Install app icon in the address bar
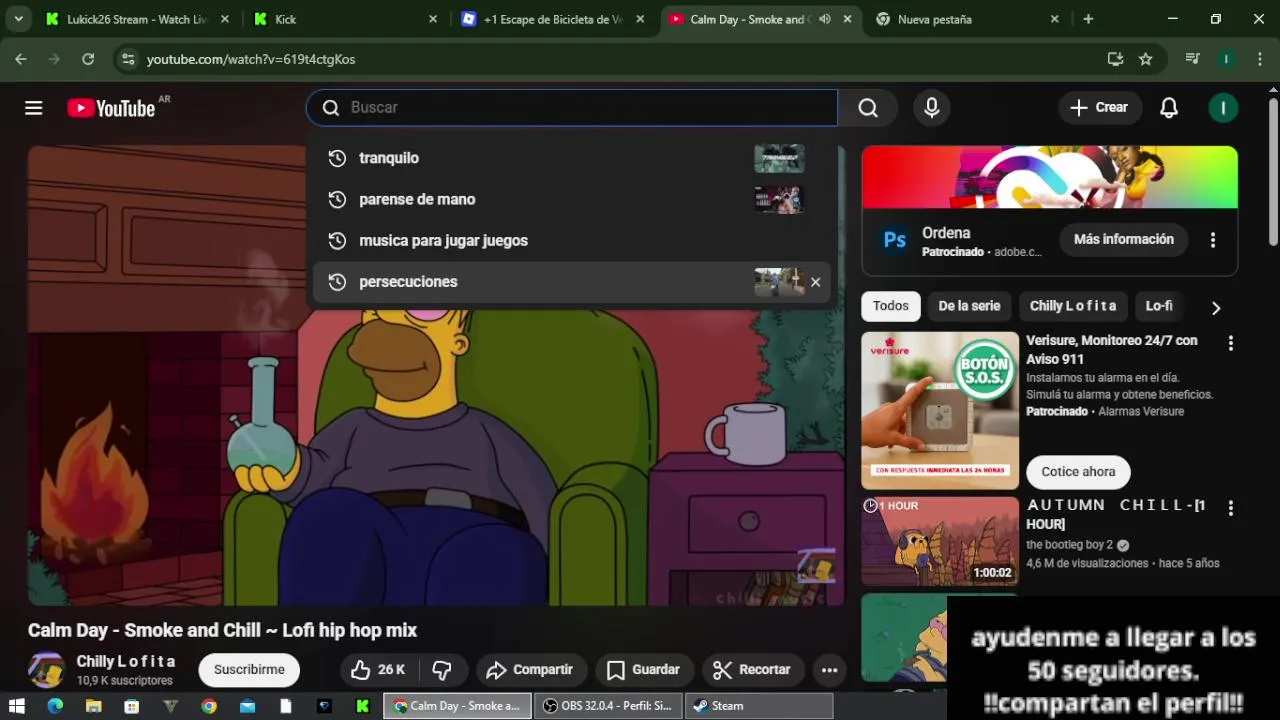 (1115, 59)
